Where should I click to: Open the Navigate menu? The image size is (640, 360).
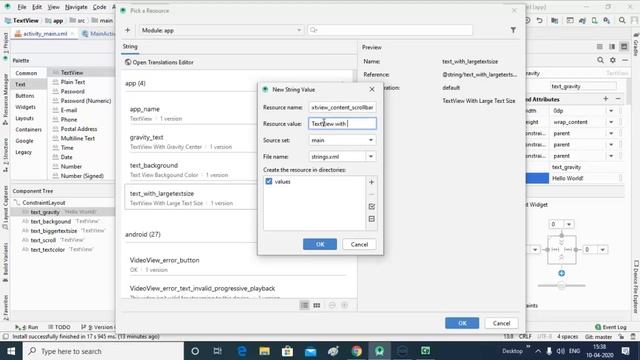(x=76, y=7)
